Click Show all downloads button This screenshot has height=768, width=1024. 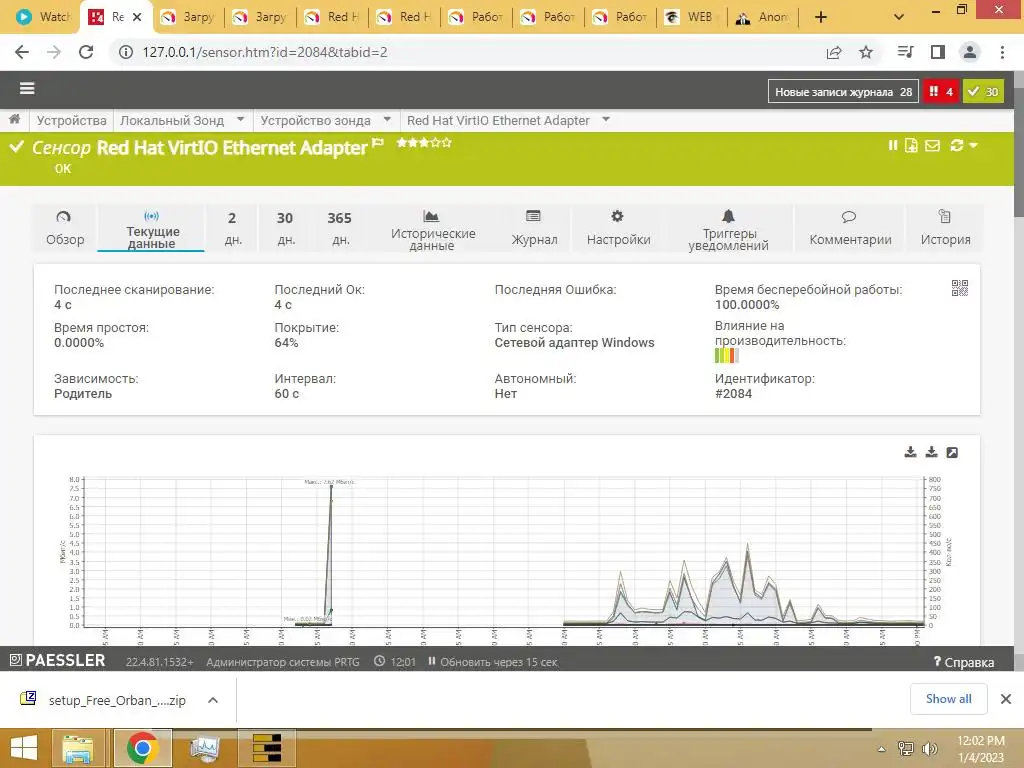[x=948, y=699]
